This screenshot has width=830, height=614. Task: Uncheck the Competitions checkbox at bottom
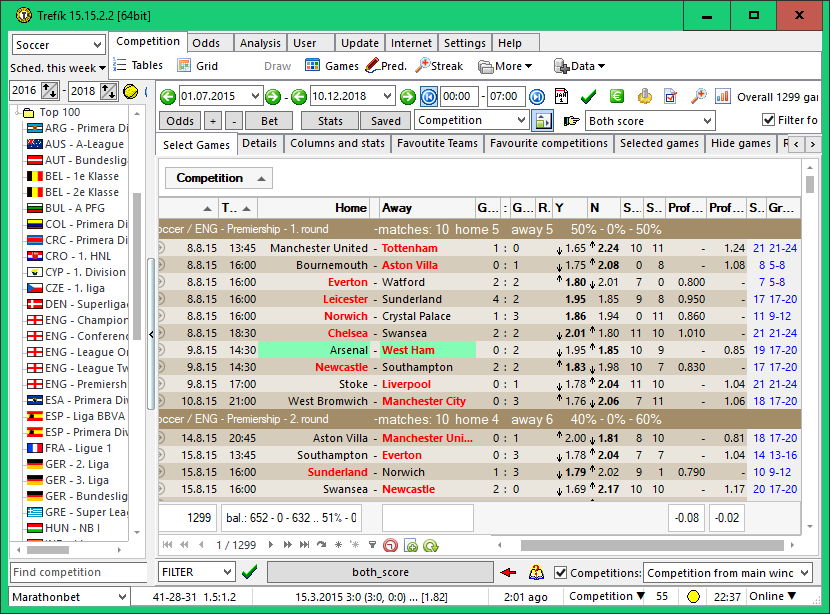(560, 573)
